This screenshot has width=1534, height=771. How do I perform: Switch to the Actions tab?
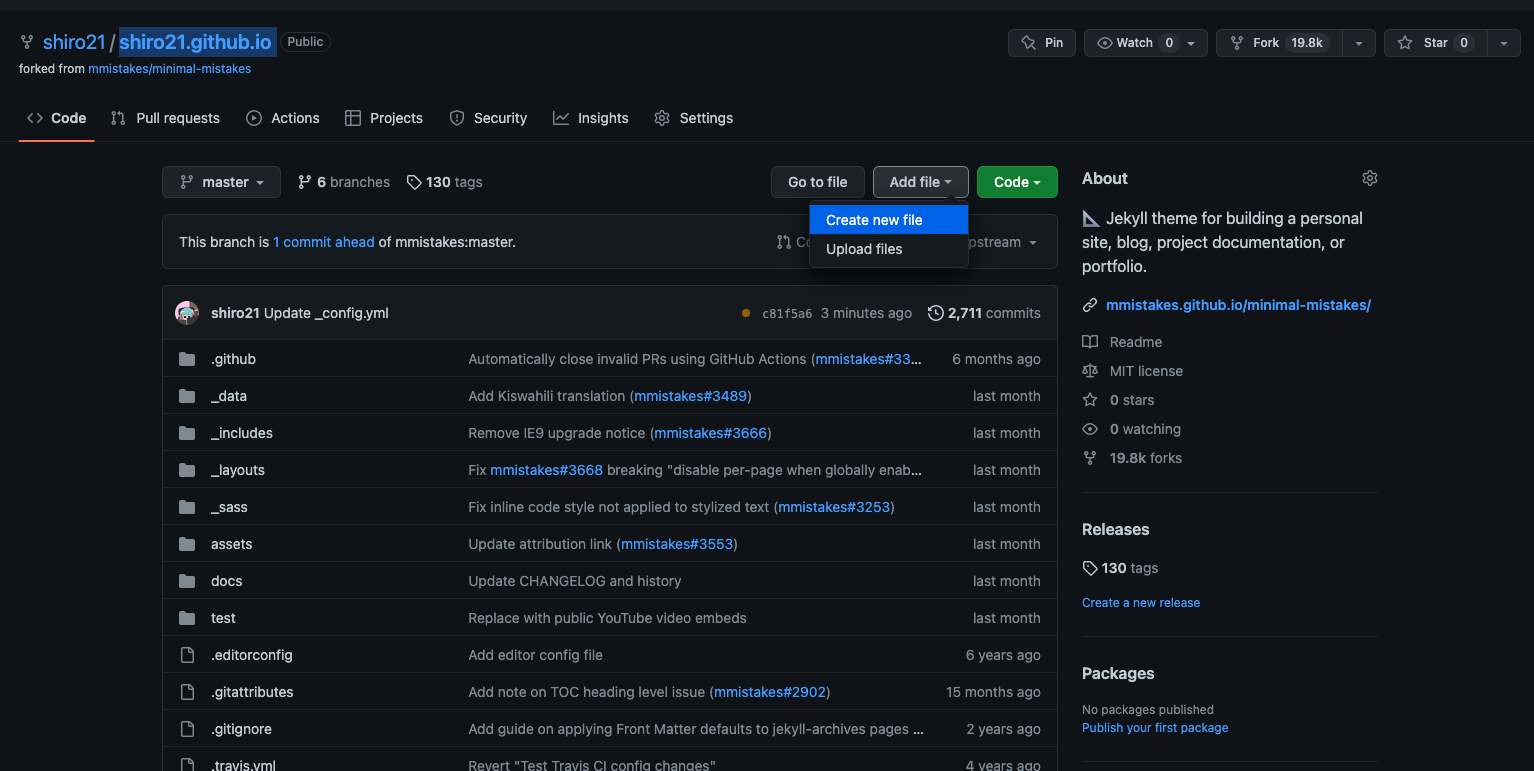point(283,118)
